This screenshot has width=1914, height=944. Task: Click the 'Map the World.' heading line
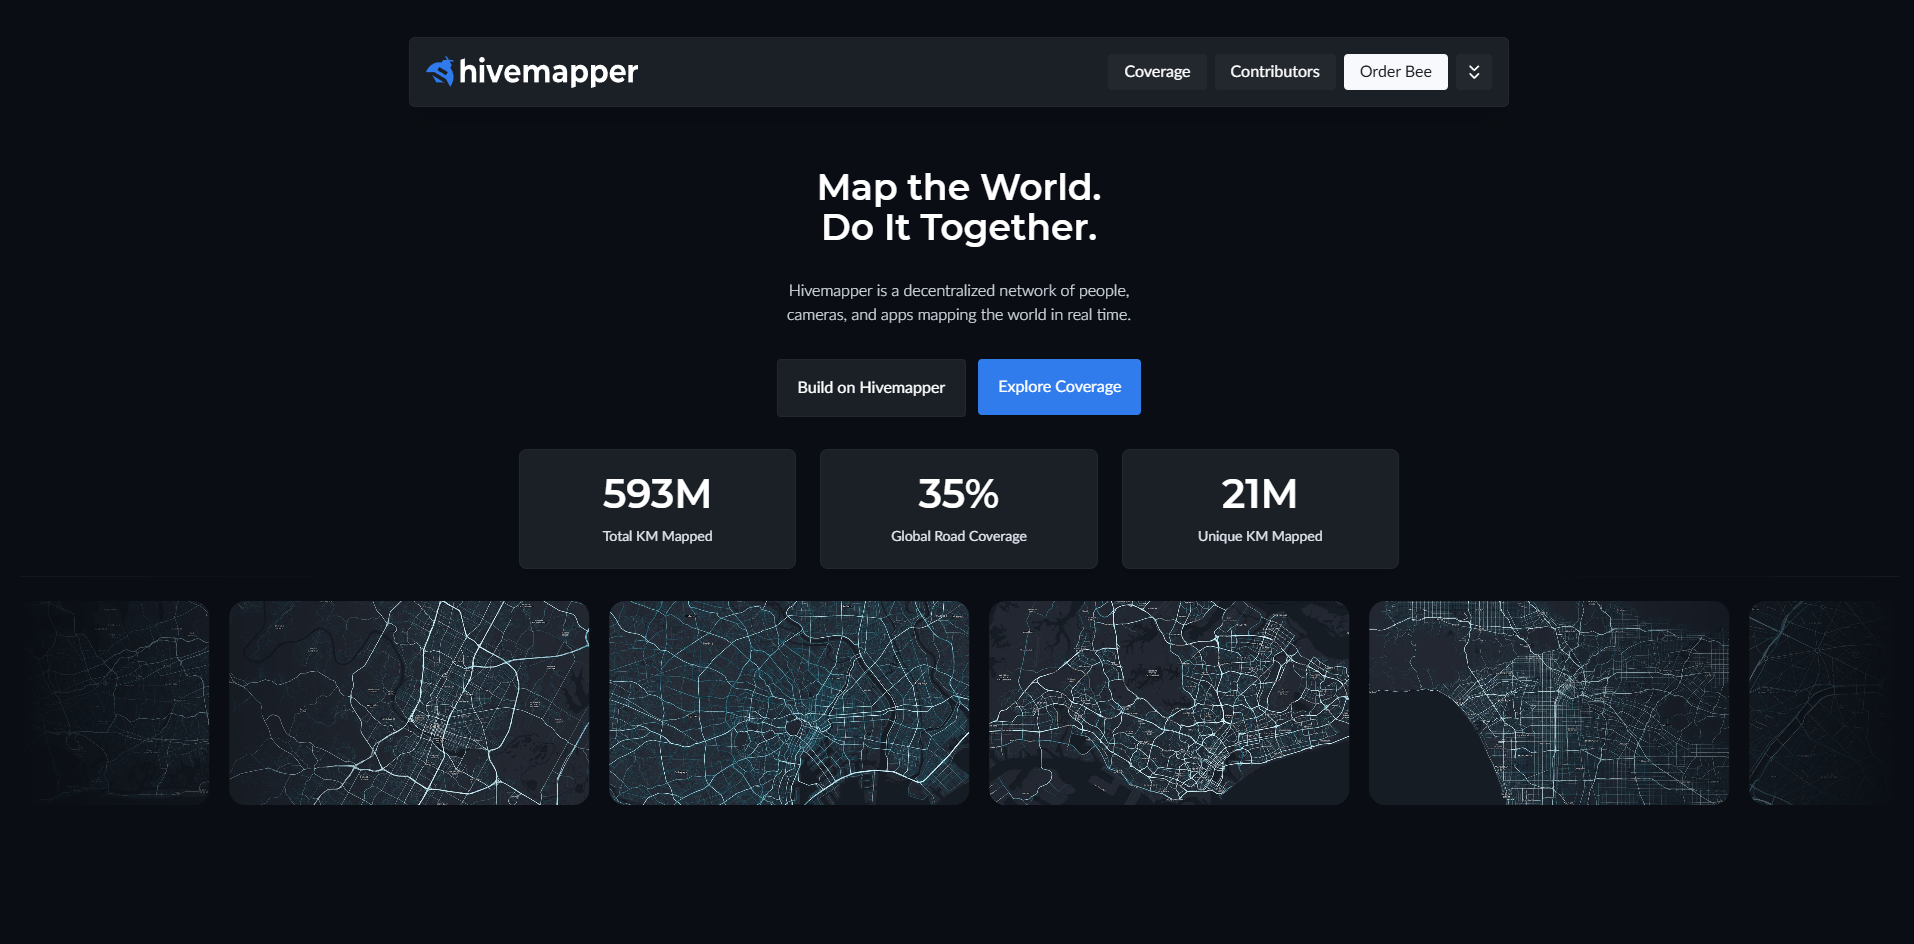pos(958,188)
